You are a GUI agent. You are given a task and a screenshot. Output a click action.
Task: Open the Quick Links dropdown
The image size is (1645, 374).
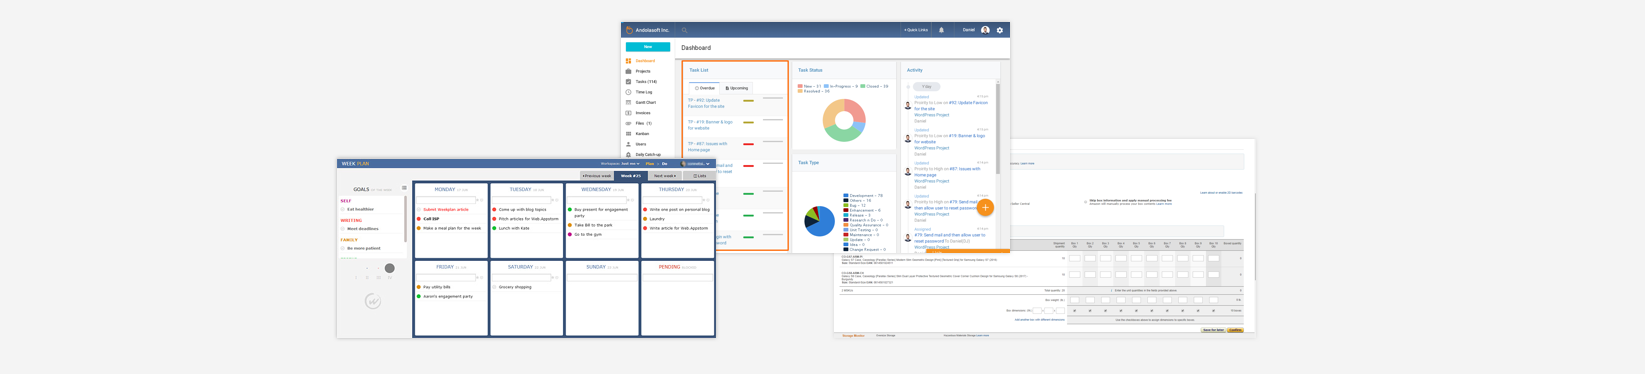point(916,30)
